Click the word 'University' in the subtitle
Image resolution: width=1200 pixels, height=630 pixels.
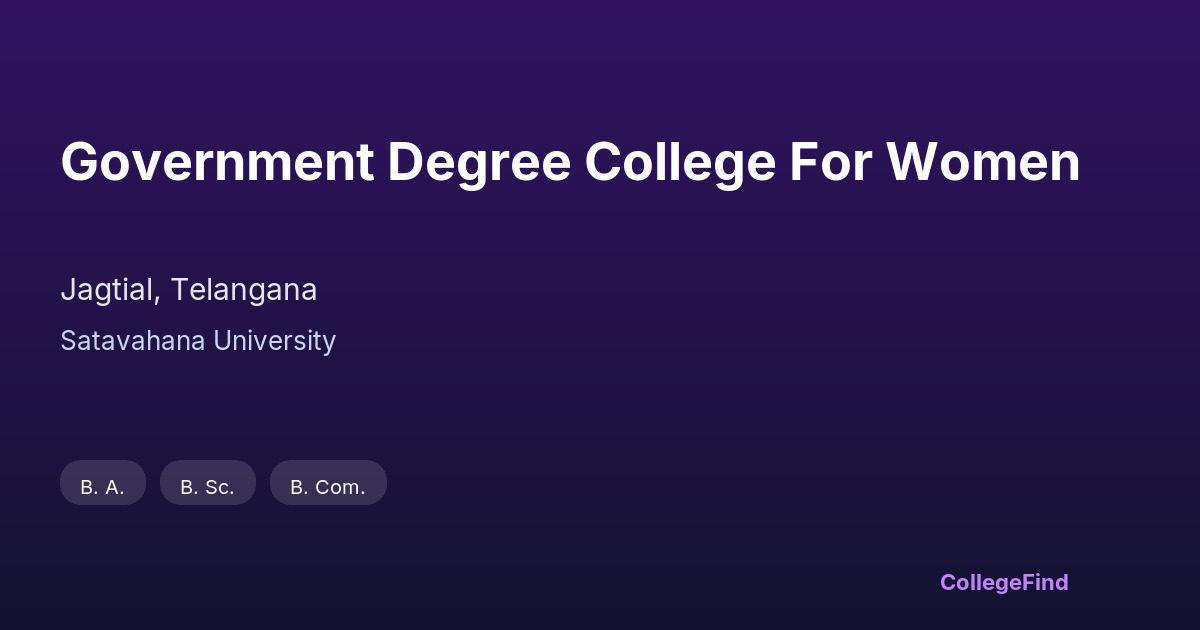click(x=275, y=341)
